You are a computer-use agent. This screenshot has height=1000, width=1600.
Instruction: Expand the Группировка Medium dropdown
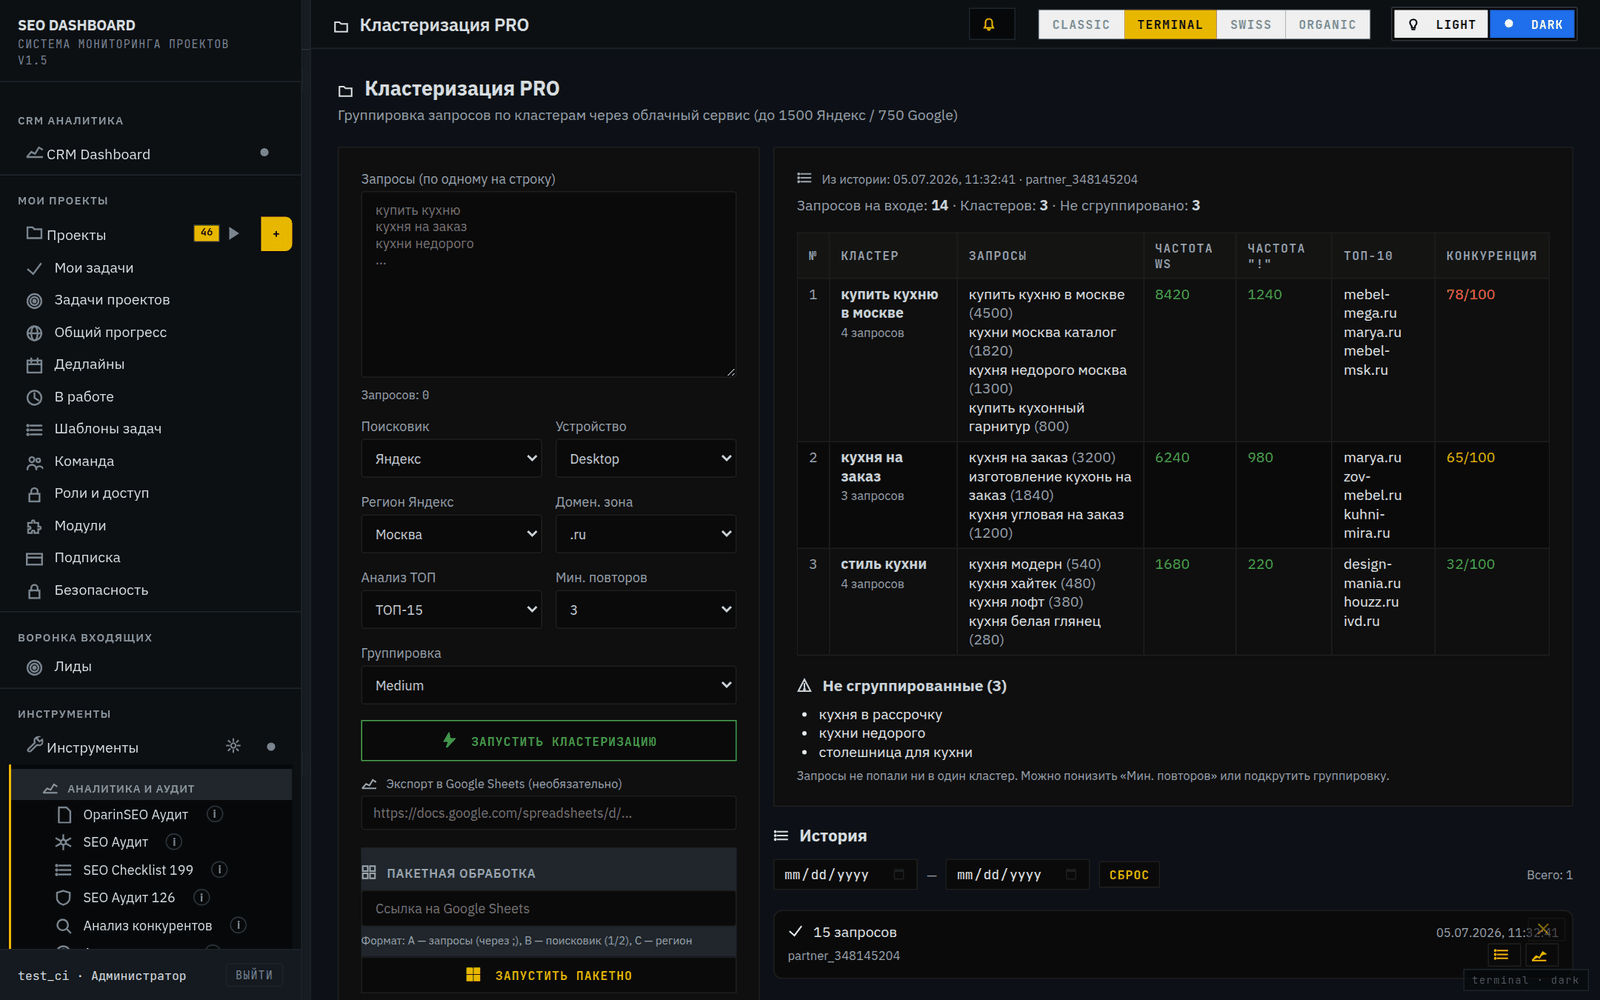(x=548, y=685)
